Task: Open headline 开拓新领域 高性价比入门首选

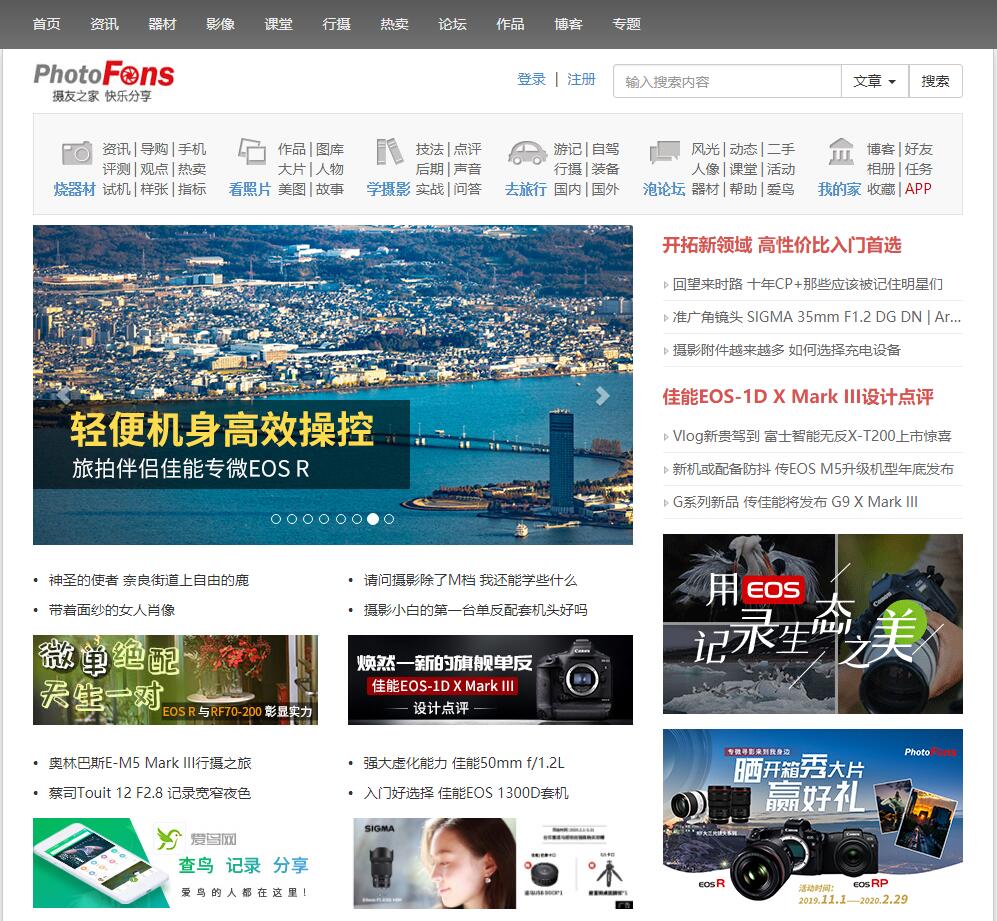Action: (x=782, y=246)
